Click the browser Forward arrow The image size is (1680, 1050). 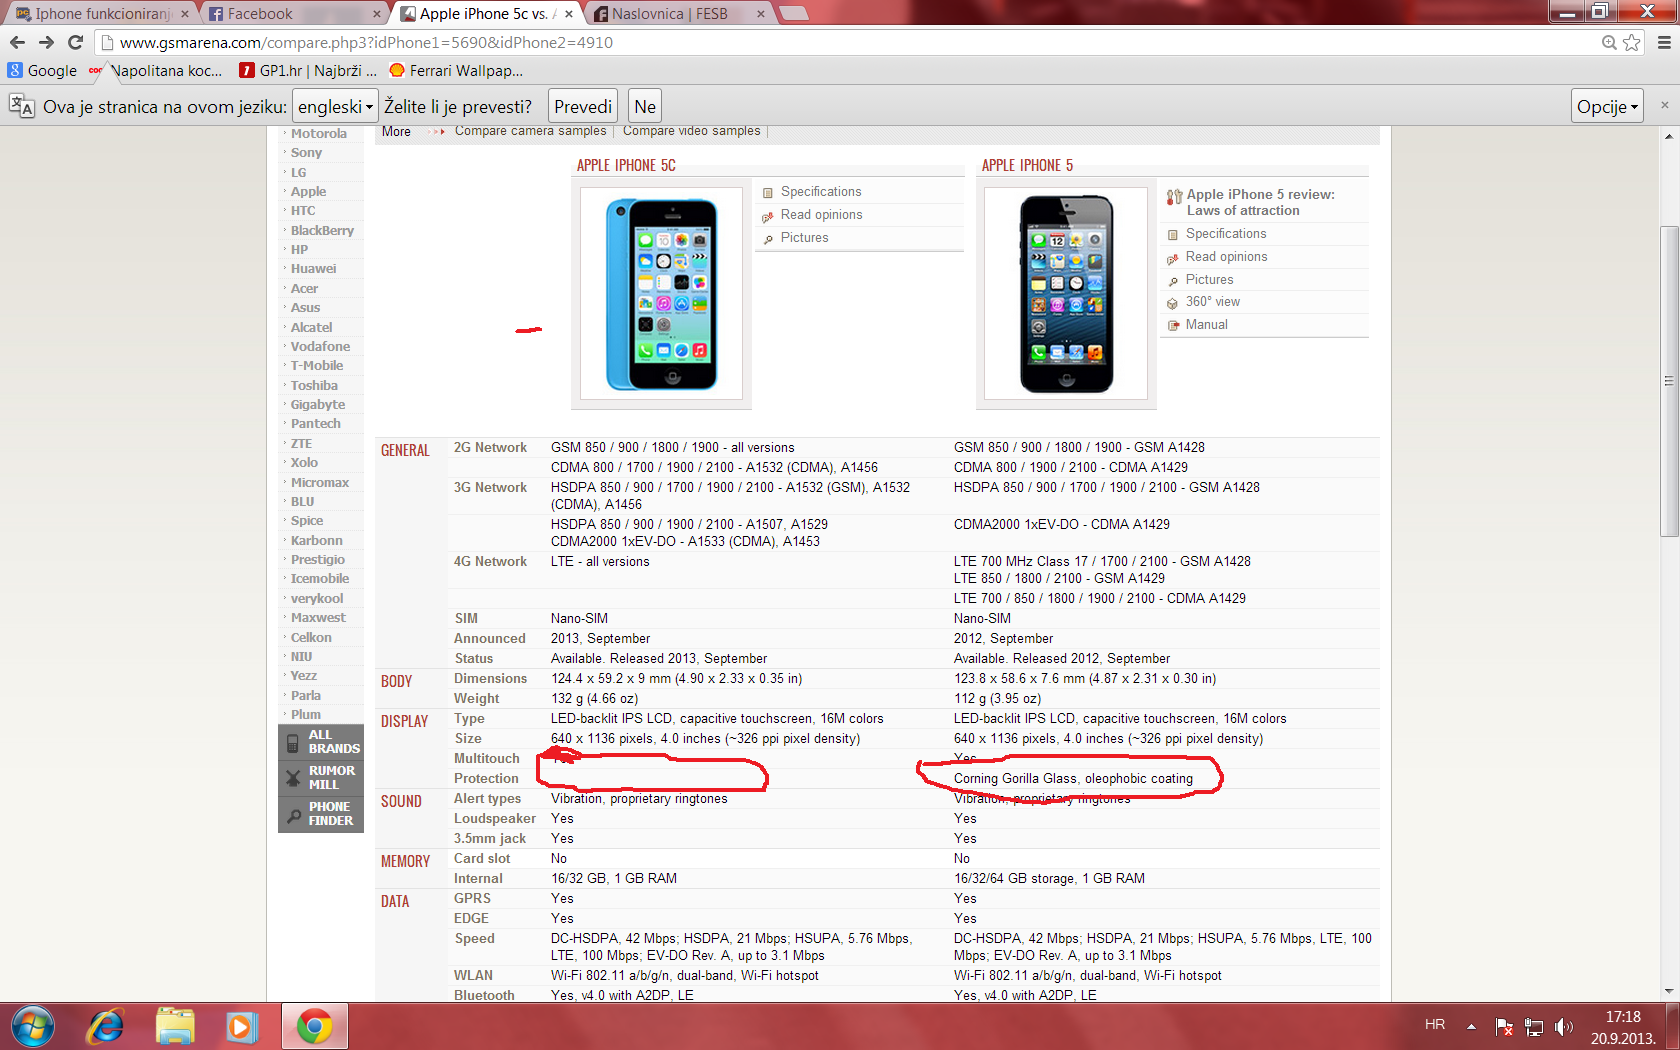coord(46,42)
